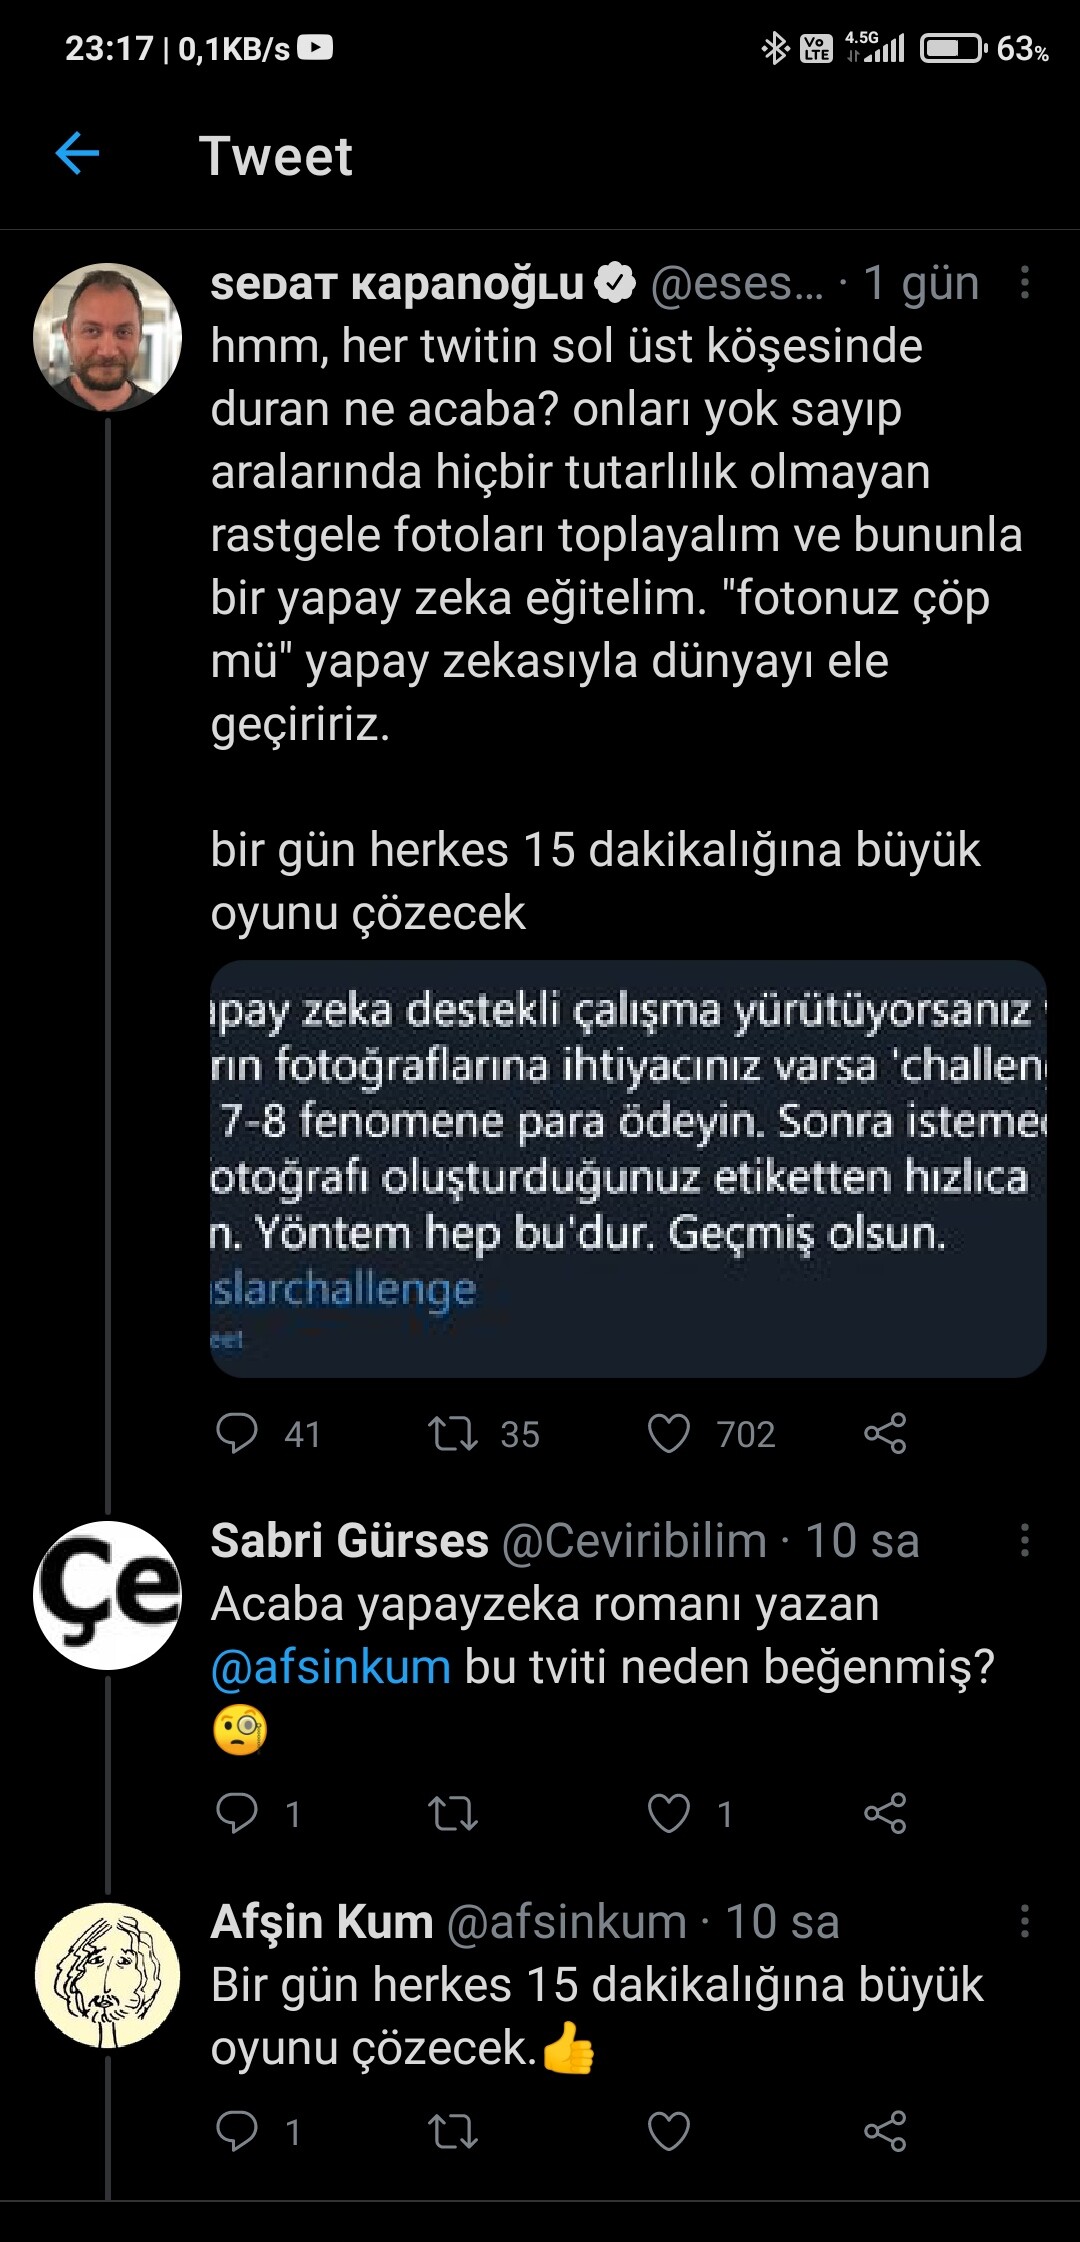Reply to the main tweet with 41 comments
The height and width of the screenshot is (2242, 1080).
pyautogui.click(x=237, y=1433)
